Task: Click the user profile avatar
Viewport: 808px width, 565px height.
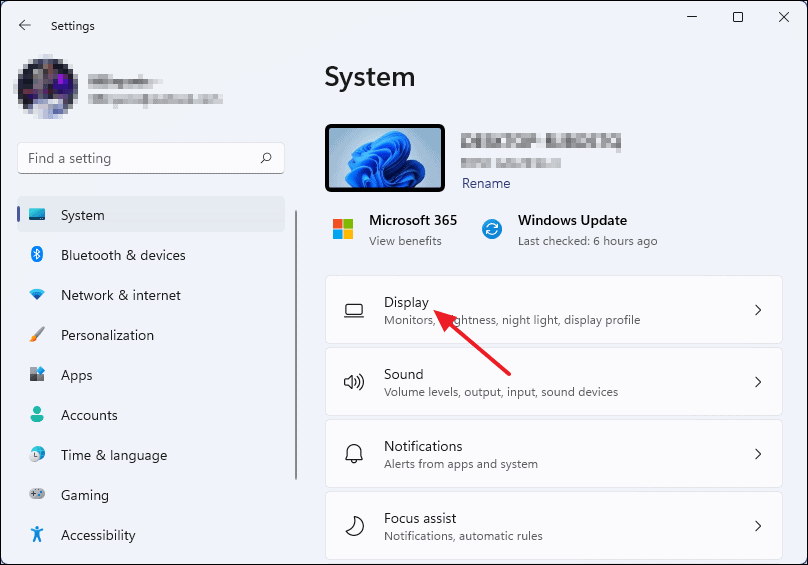Action: (x=48, y=87)
